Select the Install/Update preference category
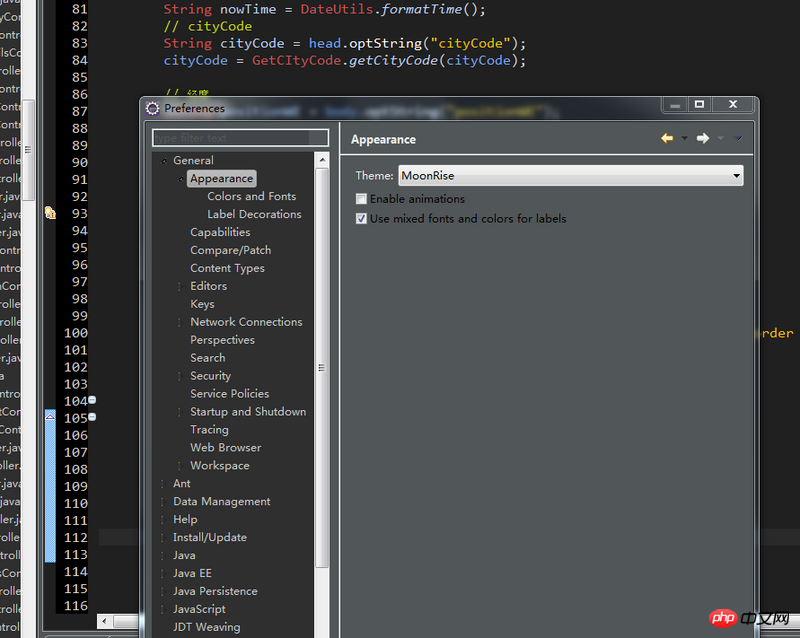This screenshot has height=638, width=800. click(210, 537)
